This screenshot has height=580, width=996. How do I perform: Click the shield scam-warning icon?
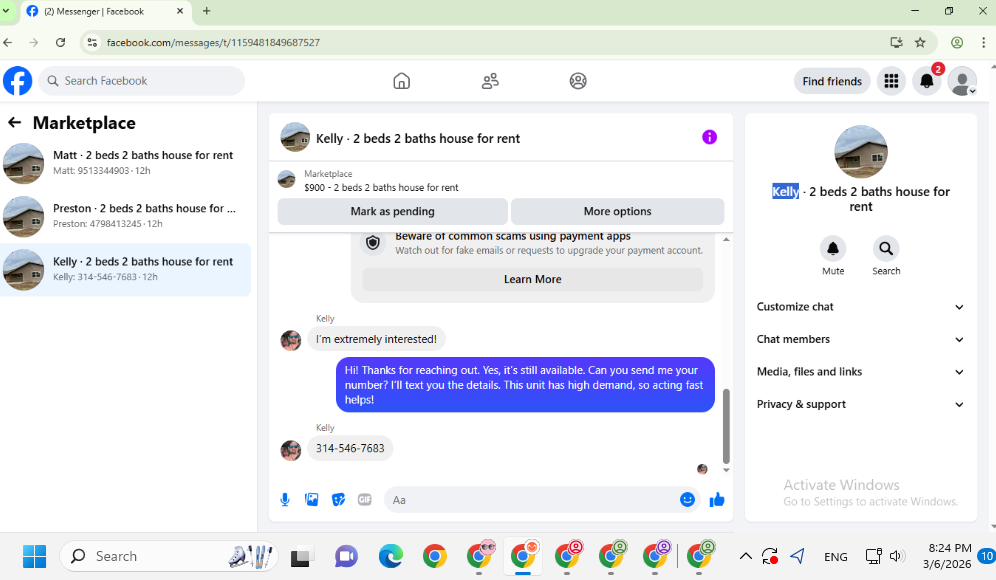(x=373, y=243)
